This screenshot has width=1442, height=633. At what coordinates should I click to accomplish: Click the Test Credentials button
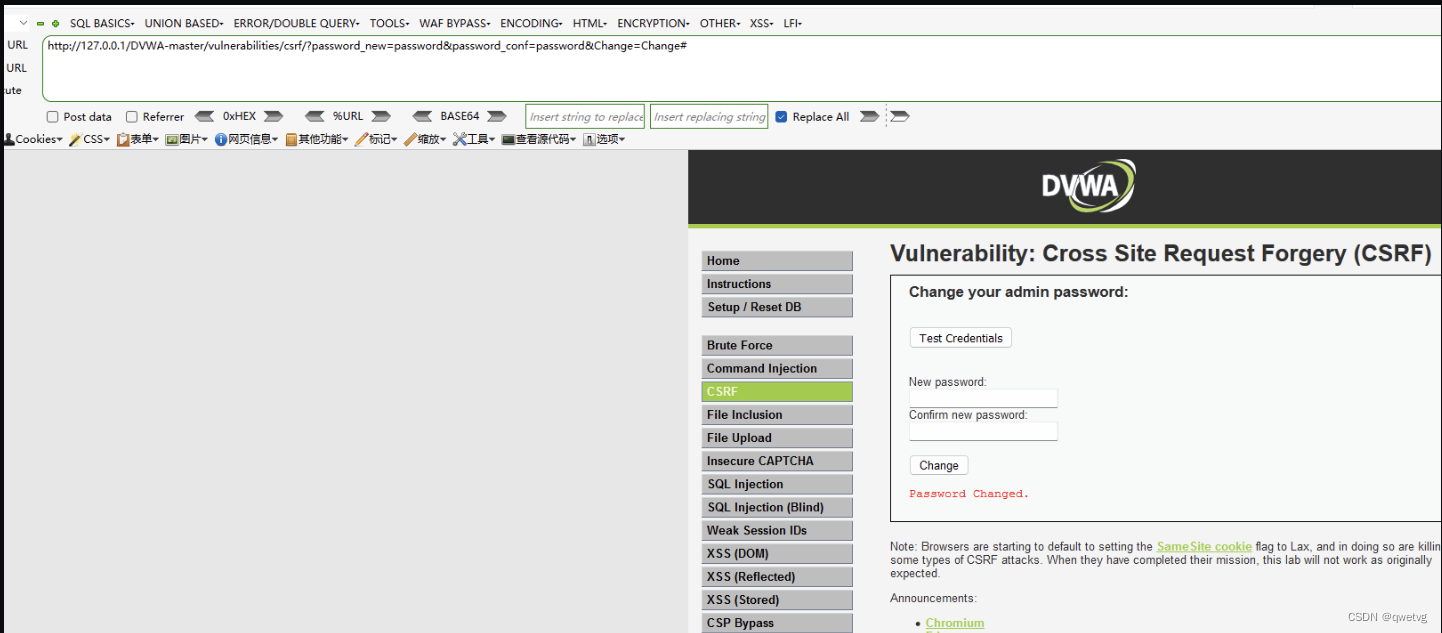[960, 338]
